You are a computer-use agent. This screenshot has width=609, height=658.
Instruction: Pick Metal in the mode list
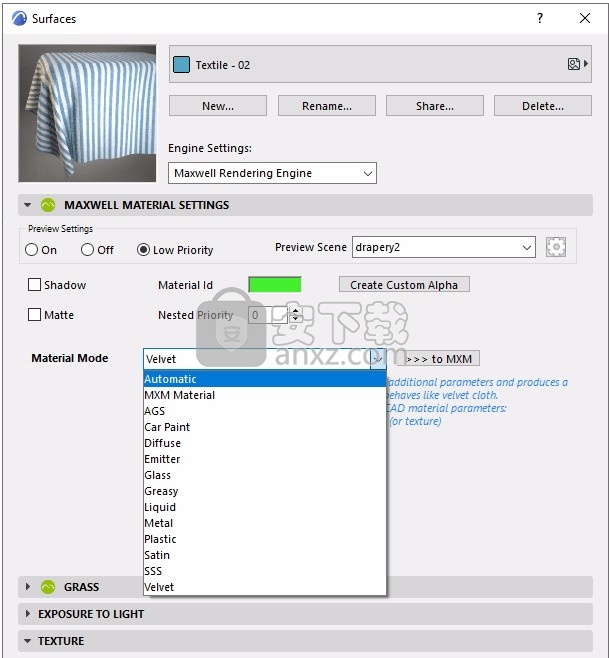[x=264, y=523]
